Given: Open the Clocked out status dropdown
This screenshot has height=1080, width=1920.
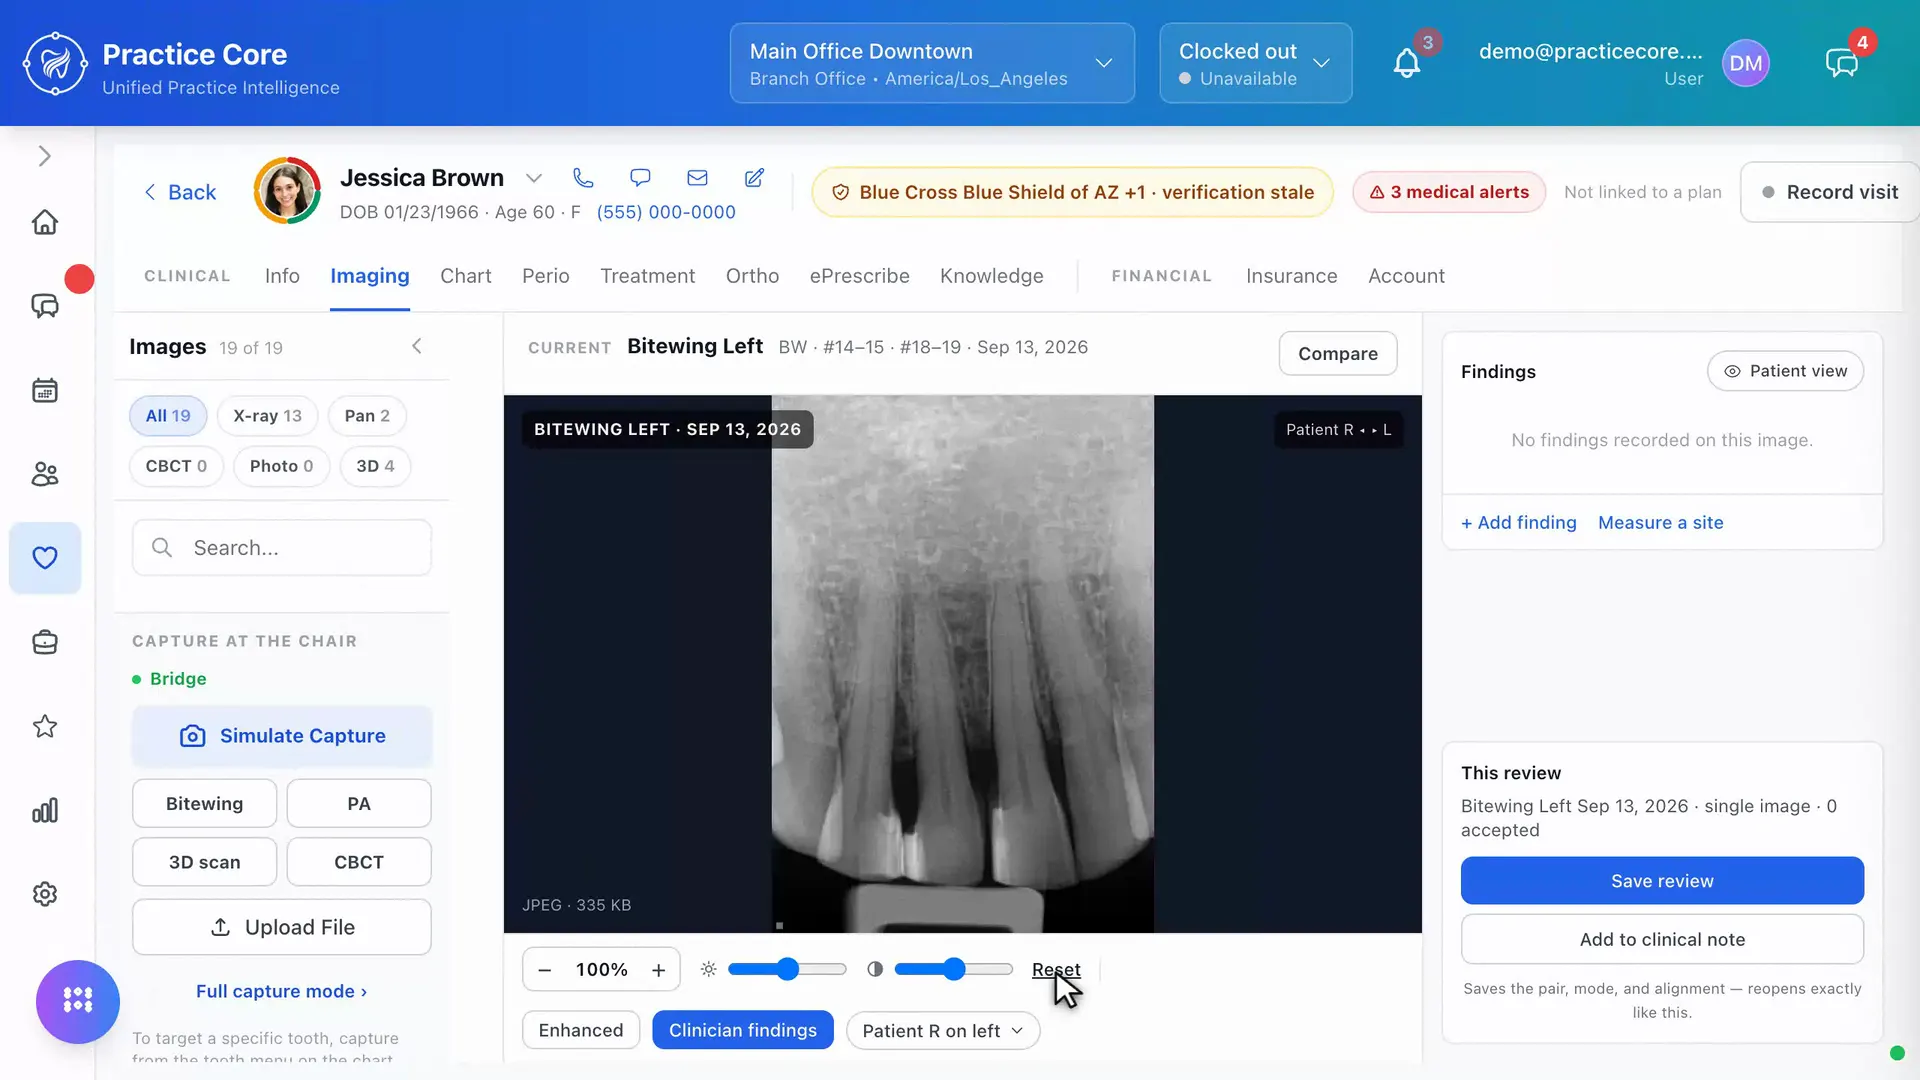Looking at the screenshot, I should (1256, 63).
